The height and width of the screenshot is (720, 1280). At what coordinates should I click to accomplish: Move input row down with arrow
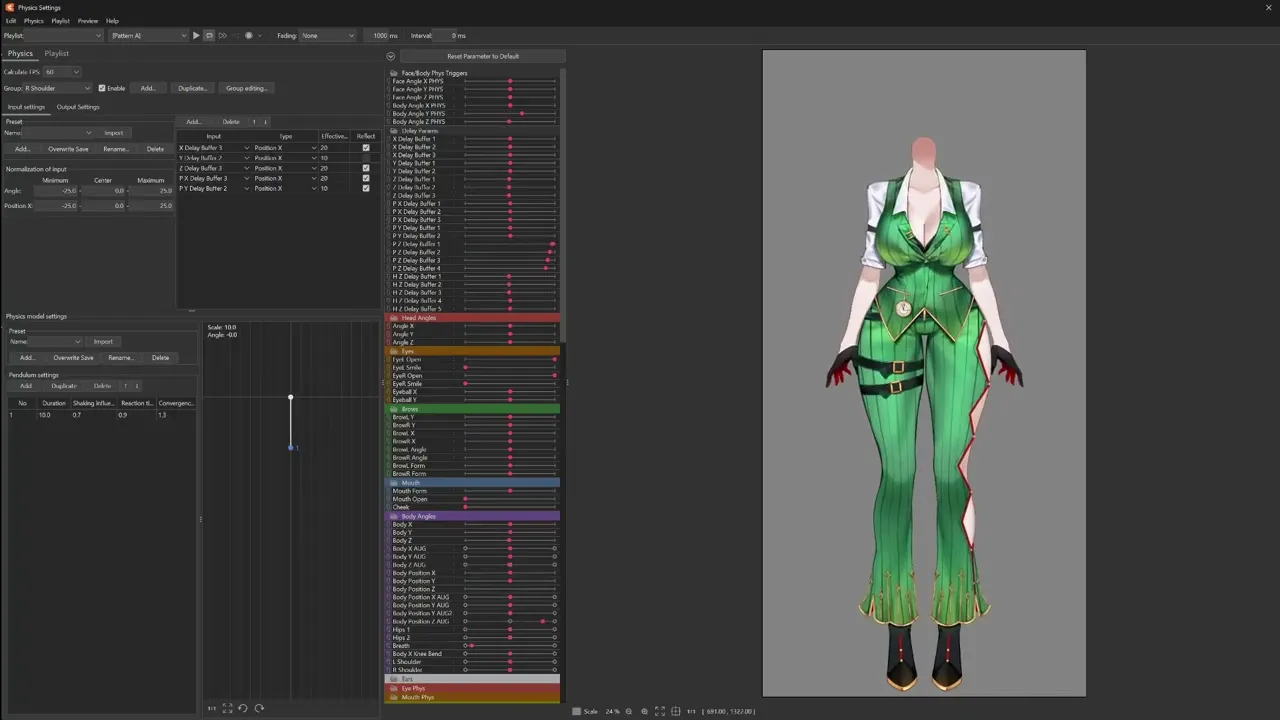pyautogui.click(x=266, y=122)
